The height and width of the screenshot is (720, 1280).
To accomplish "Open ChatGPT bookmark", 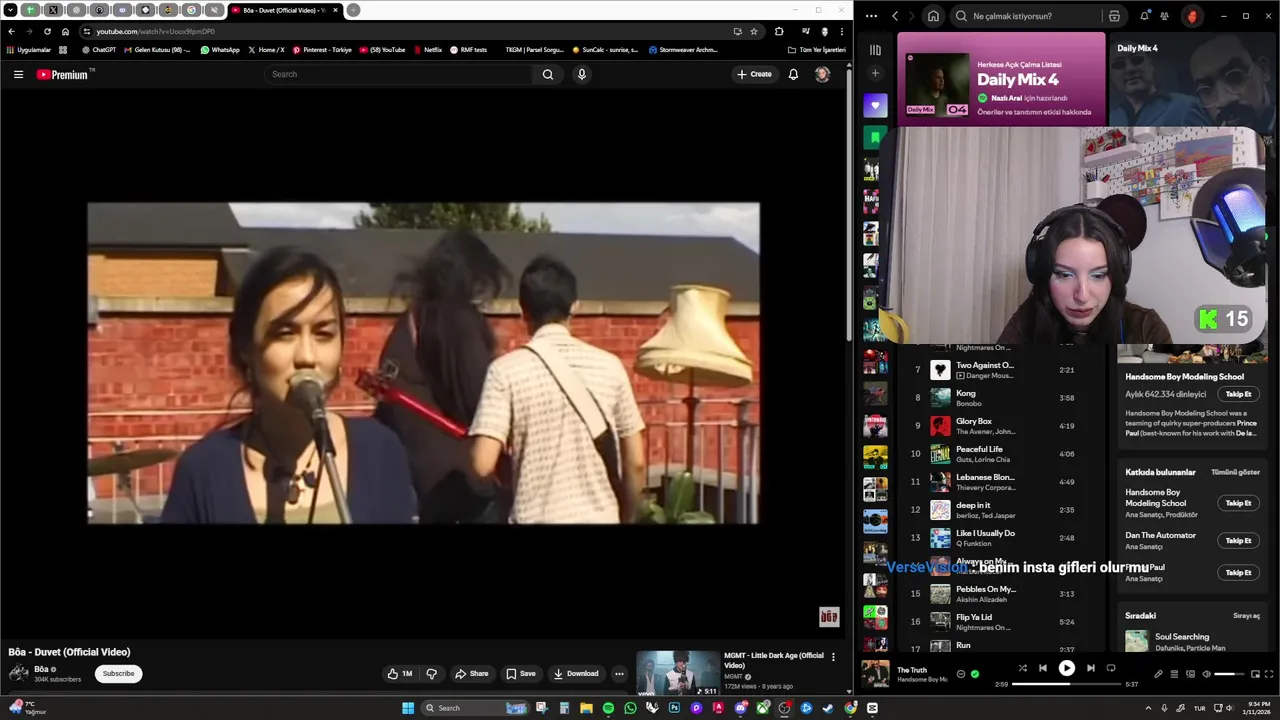I will click(99, 50).
